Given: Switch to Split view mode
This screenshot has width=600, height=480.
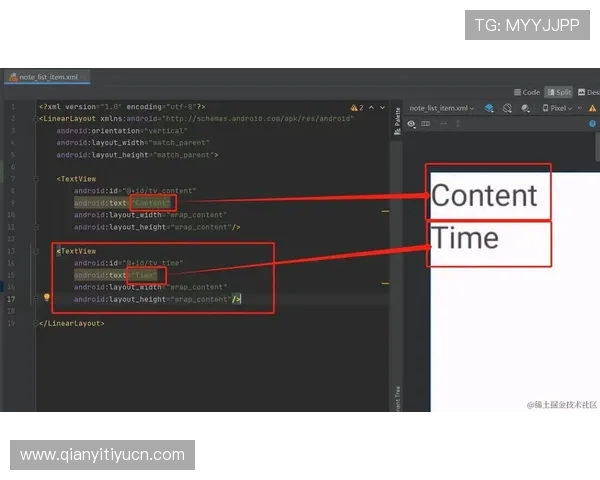Looking at the screenshot, I should [559, 92].
